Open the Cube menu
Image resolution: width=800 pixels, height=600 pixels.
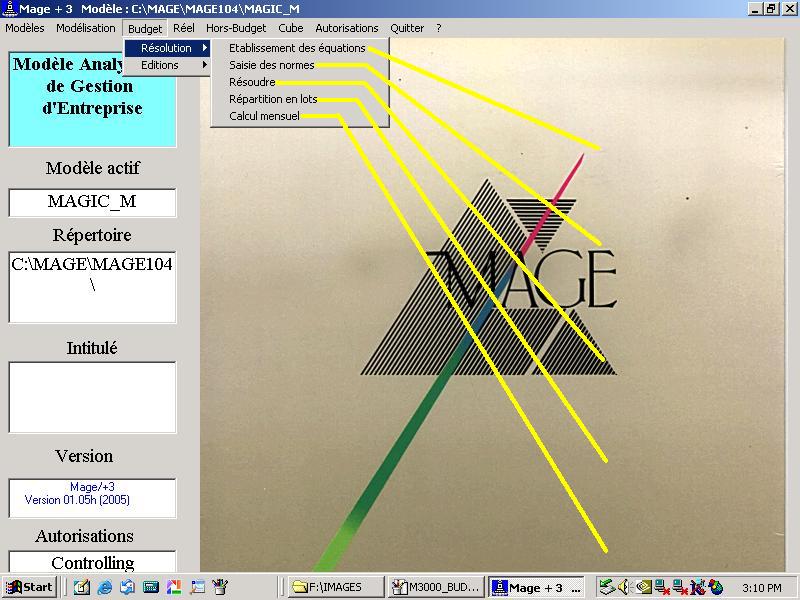coord(291,28)
